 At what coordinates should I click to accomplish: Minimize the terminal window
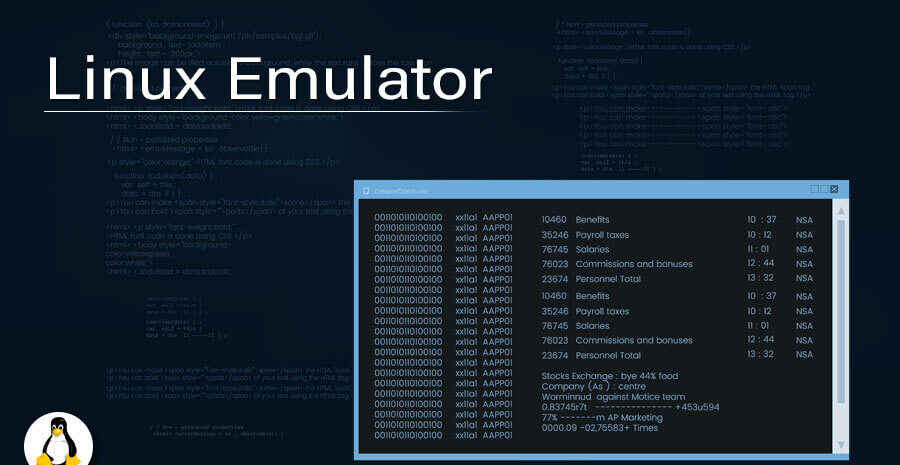pos(814,189)
